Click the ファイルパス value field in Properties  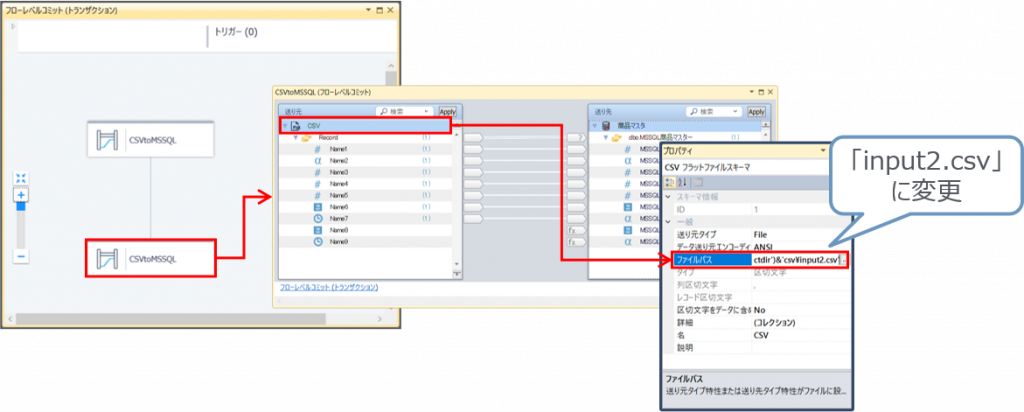point(794,260)
